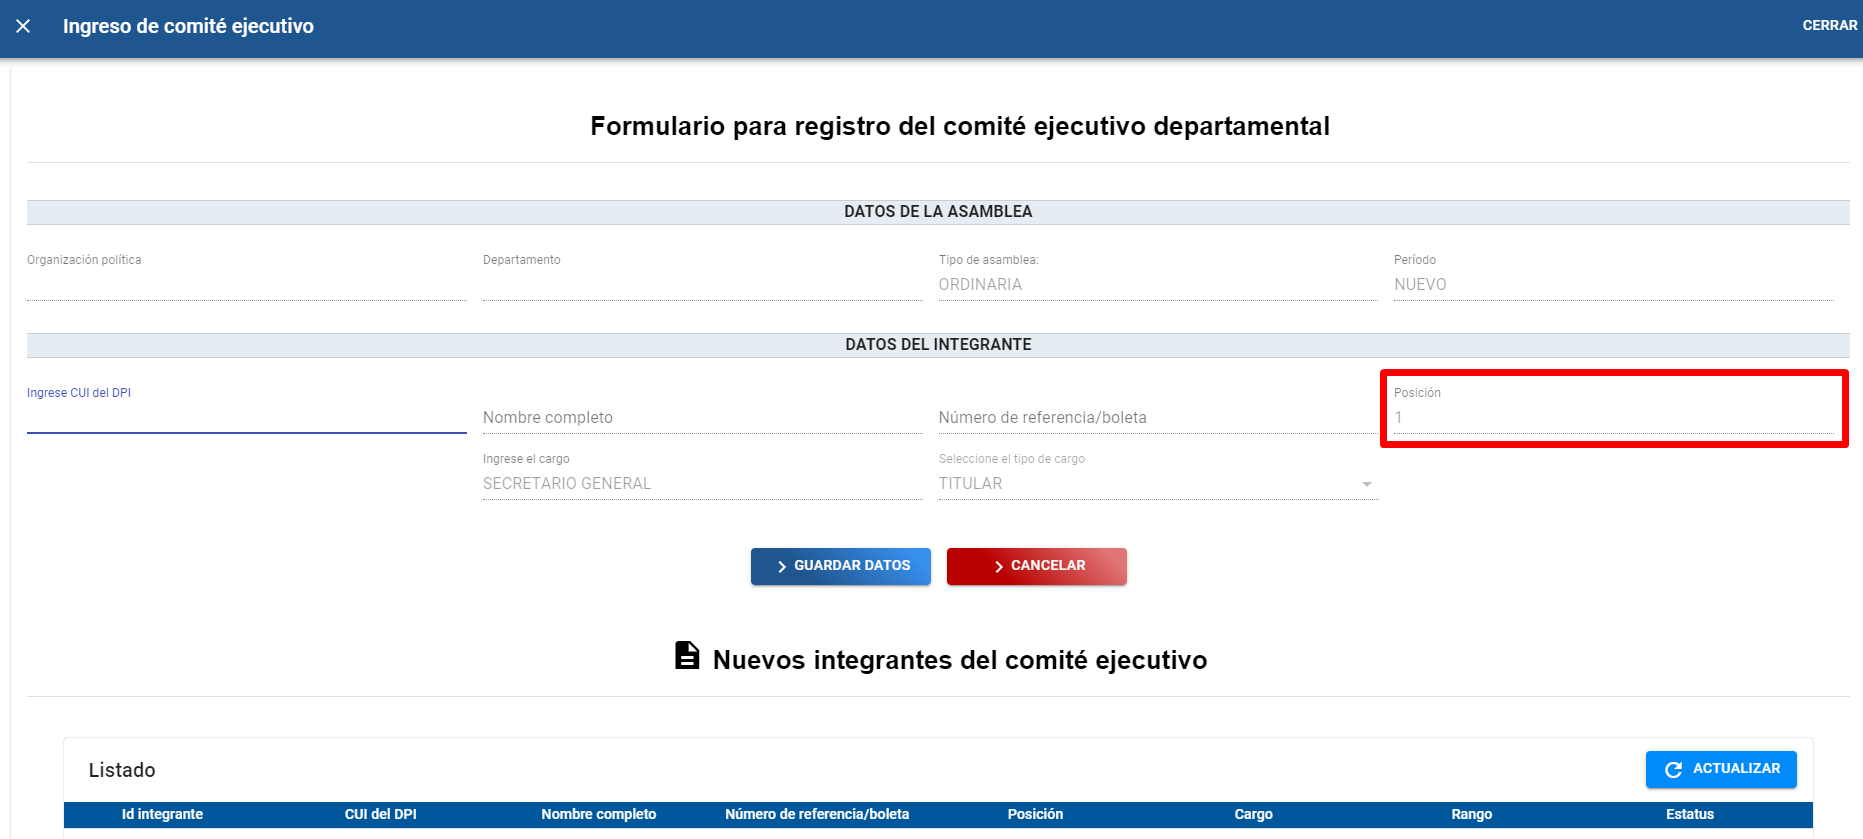Click the Nombre completo input field
Image resolution: width=1863 pixels, height=839 pixels.
(701, 418)
